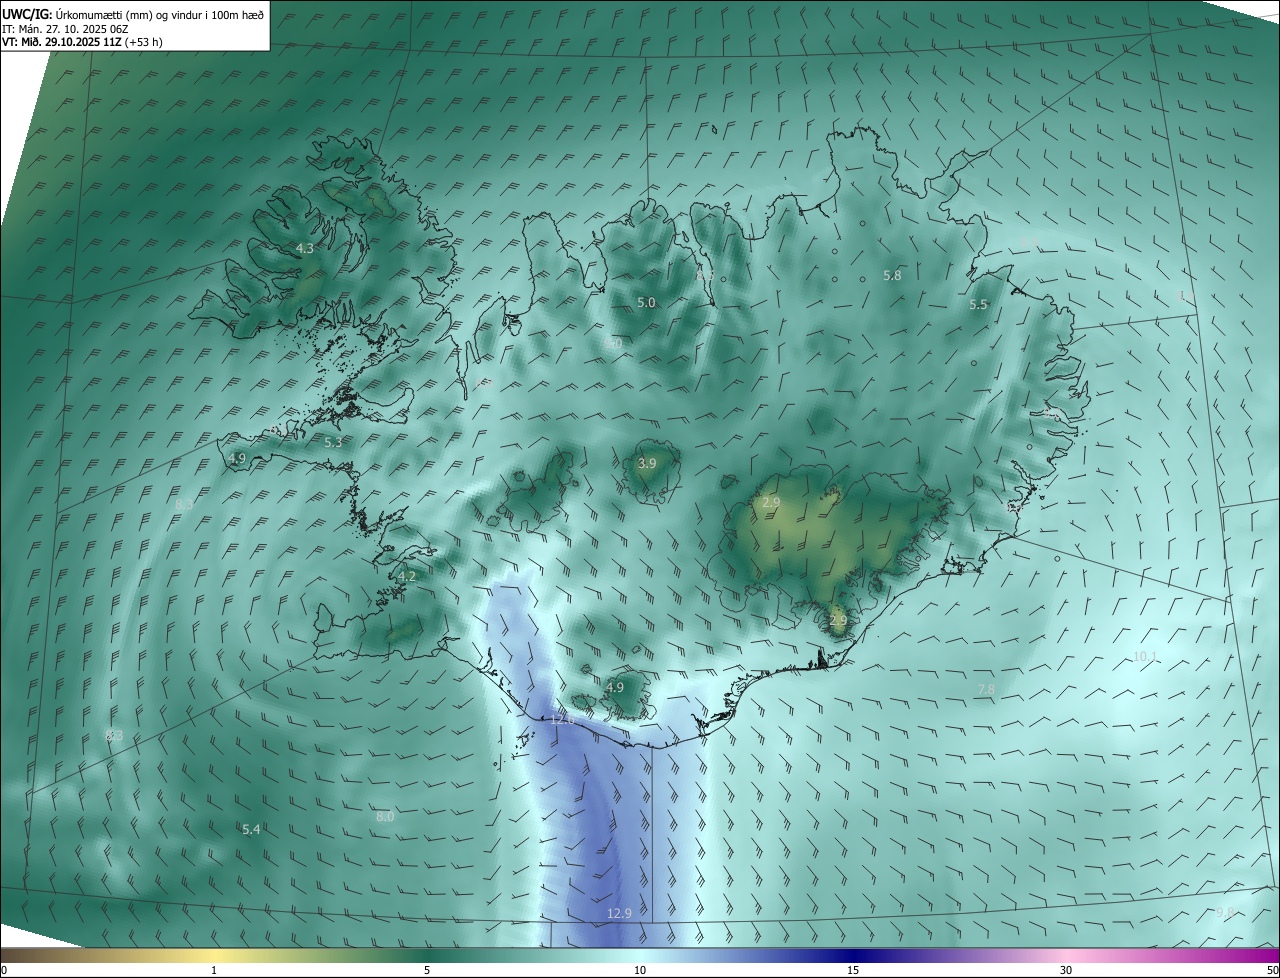Click the 0 tick on the colour scale
This screenshot has height=978, width=1280.
pos(4,970)
